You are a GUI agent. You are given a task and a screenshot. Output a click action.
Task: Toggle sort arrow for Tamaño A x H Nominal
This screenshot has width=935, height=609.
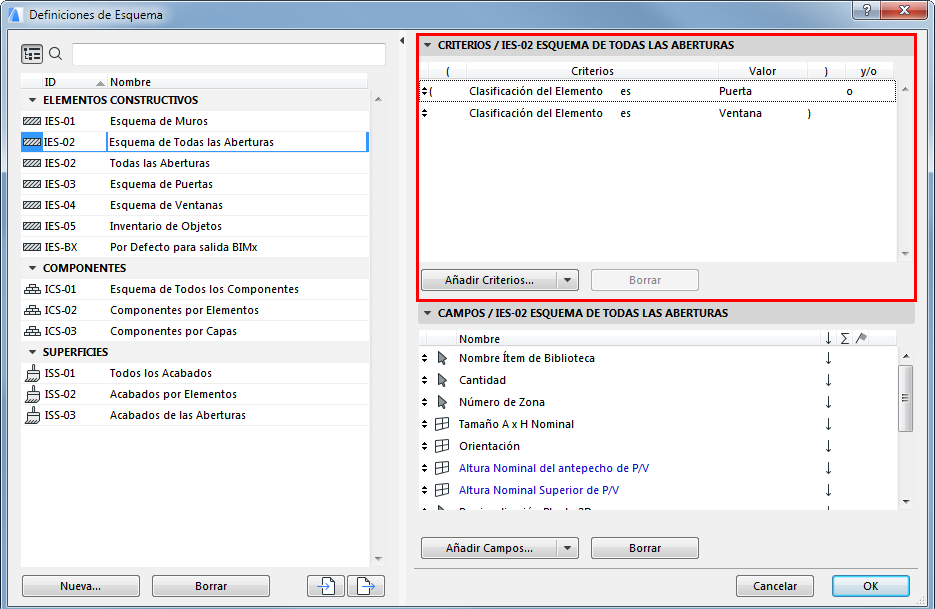pyautogui.click(x=828, y=424)
